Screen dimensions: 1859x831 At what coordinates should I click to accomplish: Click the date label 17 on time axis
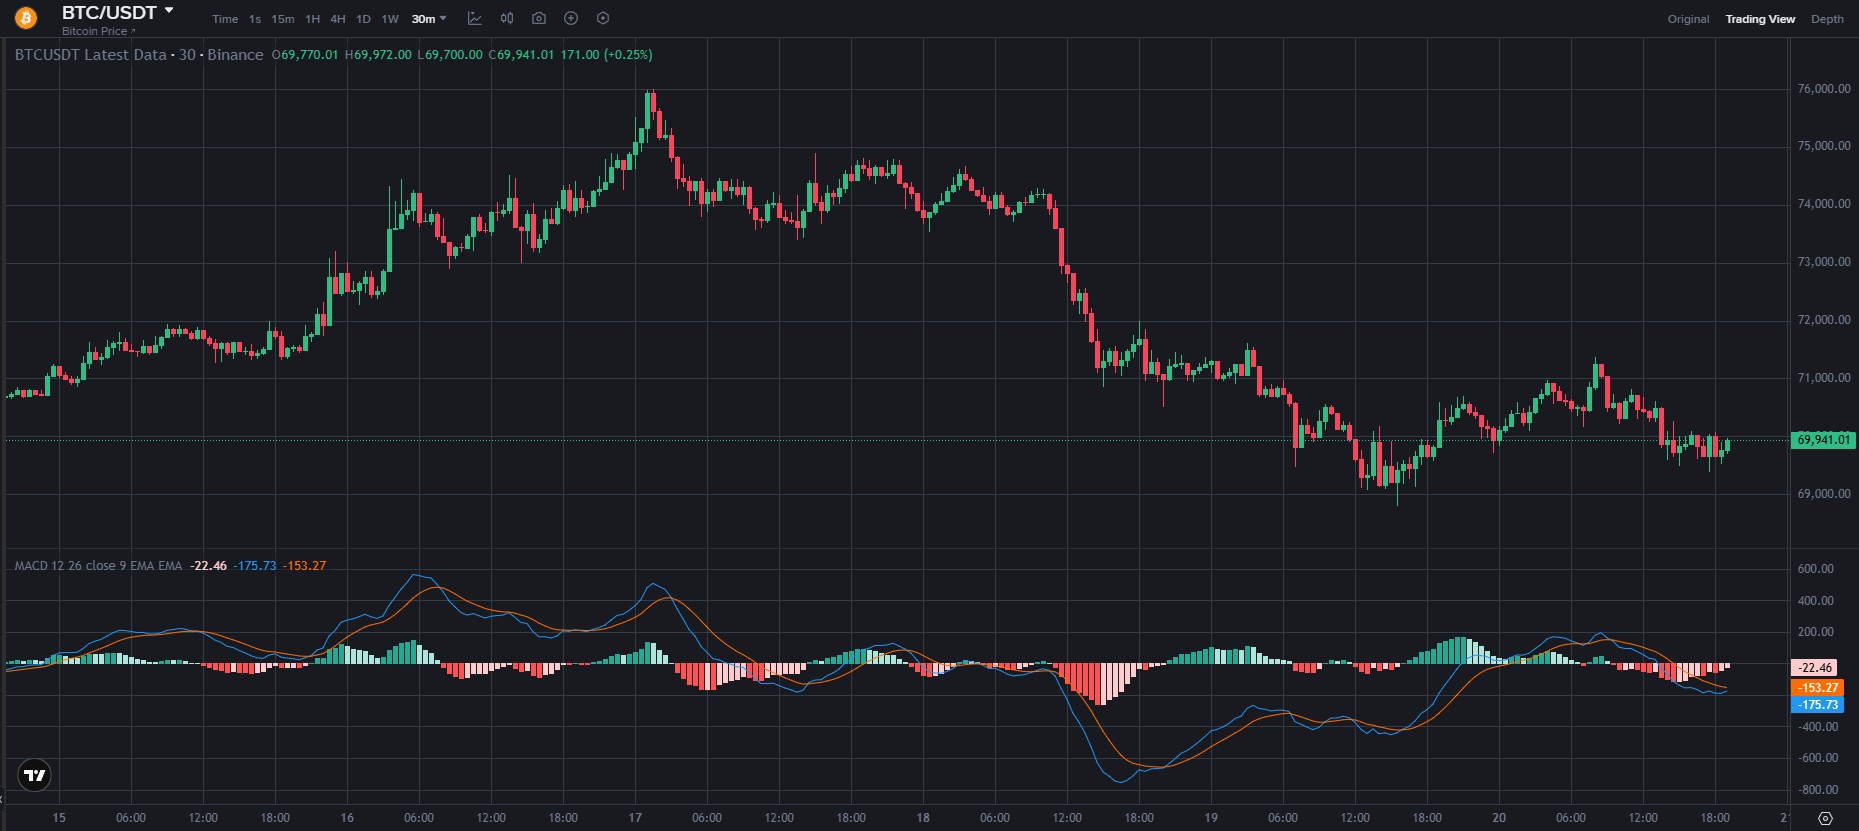[x=635, y=818]
